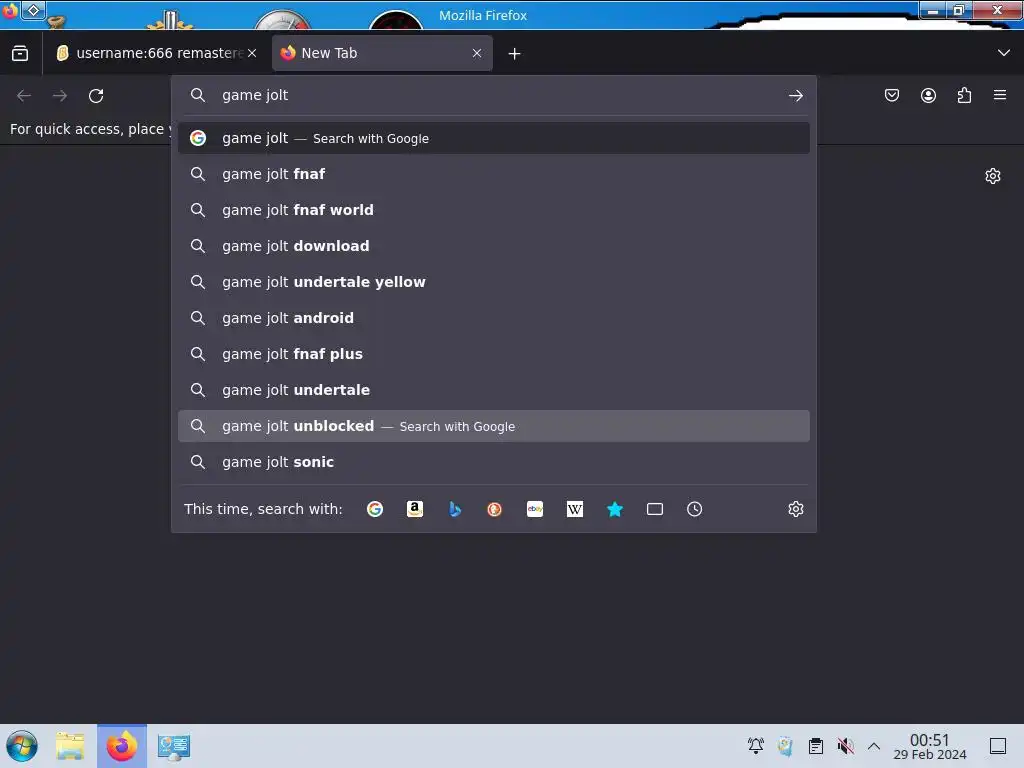
Task: Open the Firefox account menu
Action: coord(928,95)
